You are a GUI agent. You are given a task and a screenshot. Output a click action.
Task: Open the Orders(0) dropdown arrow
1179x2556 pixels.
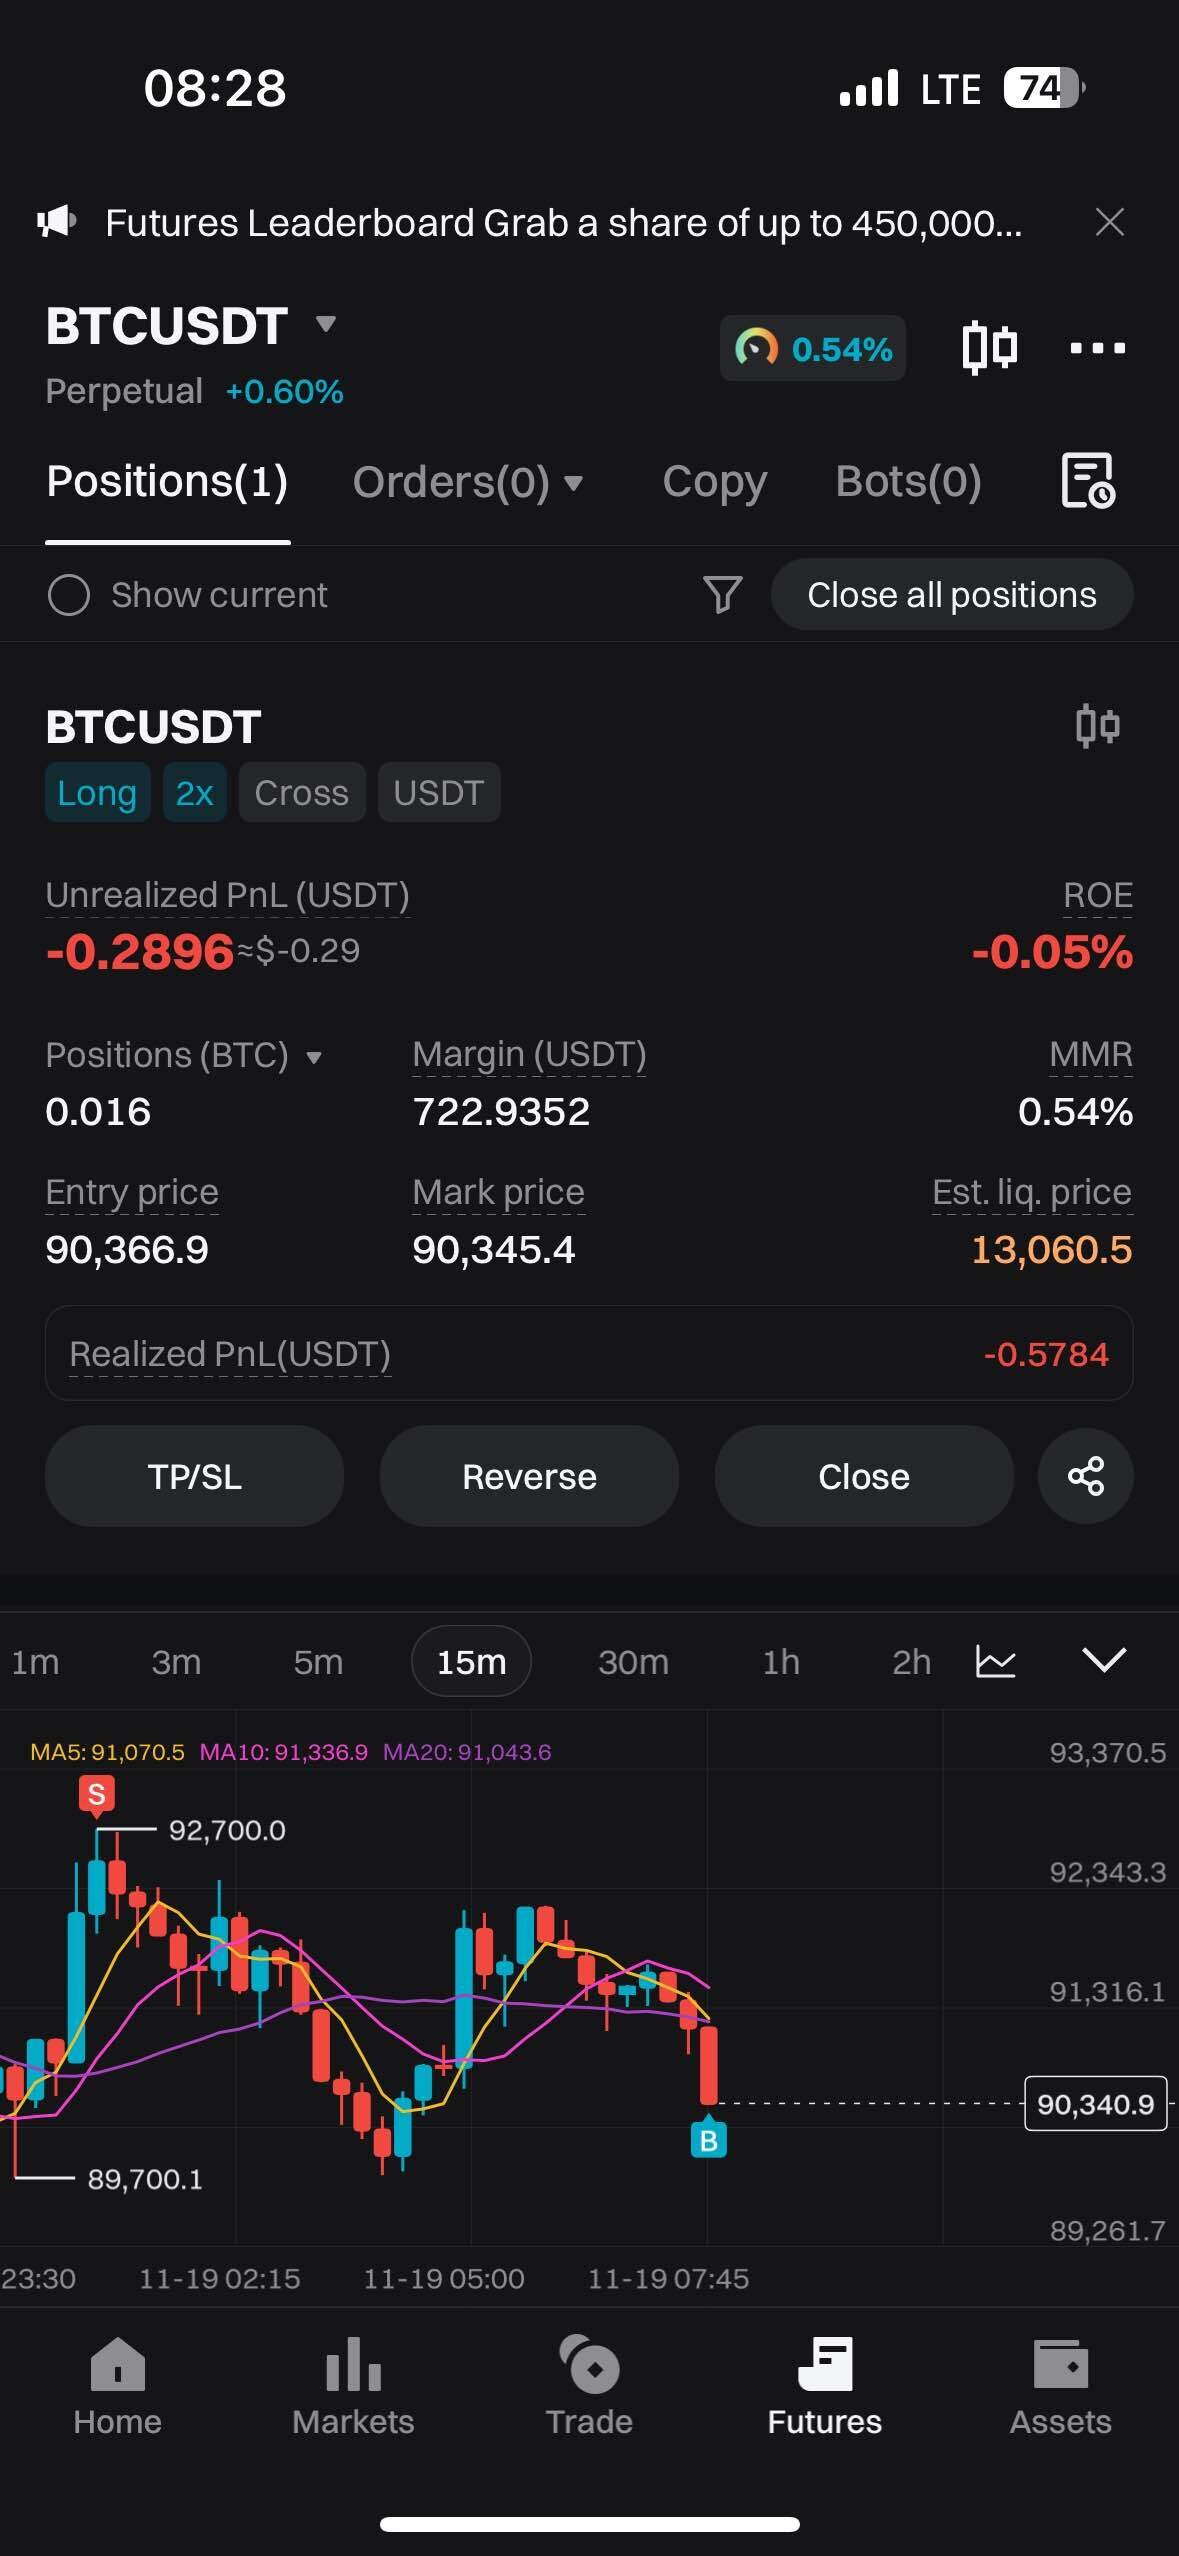pos(573,484)
